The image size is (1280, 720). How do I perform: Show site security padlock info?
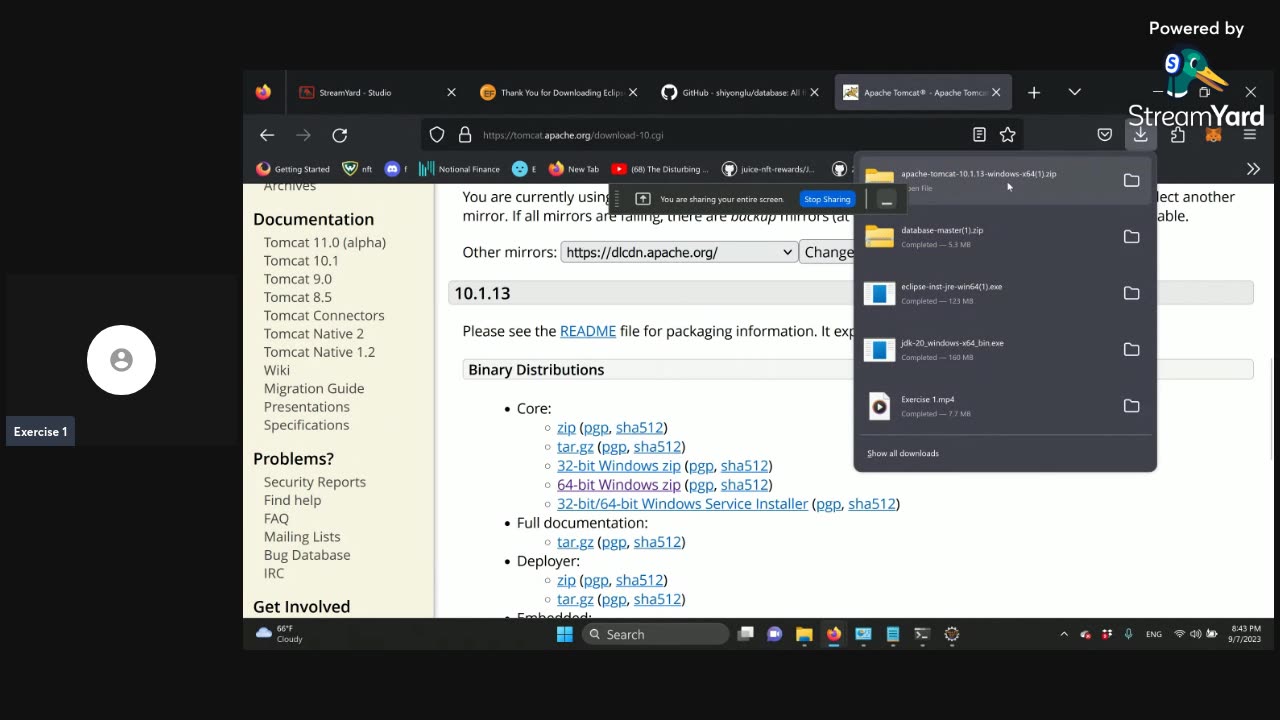coord(465,135)
